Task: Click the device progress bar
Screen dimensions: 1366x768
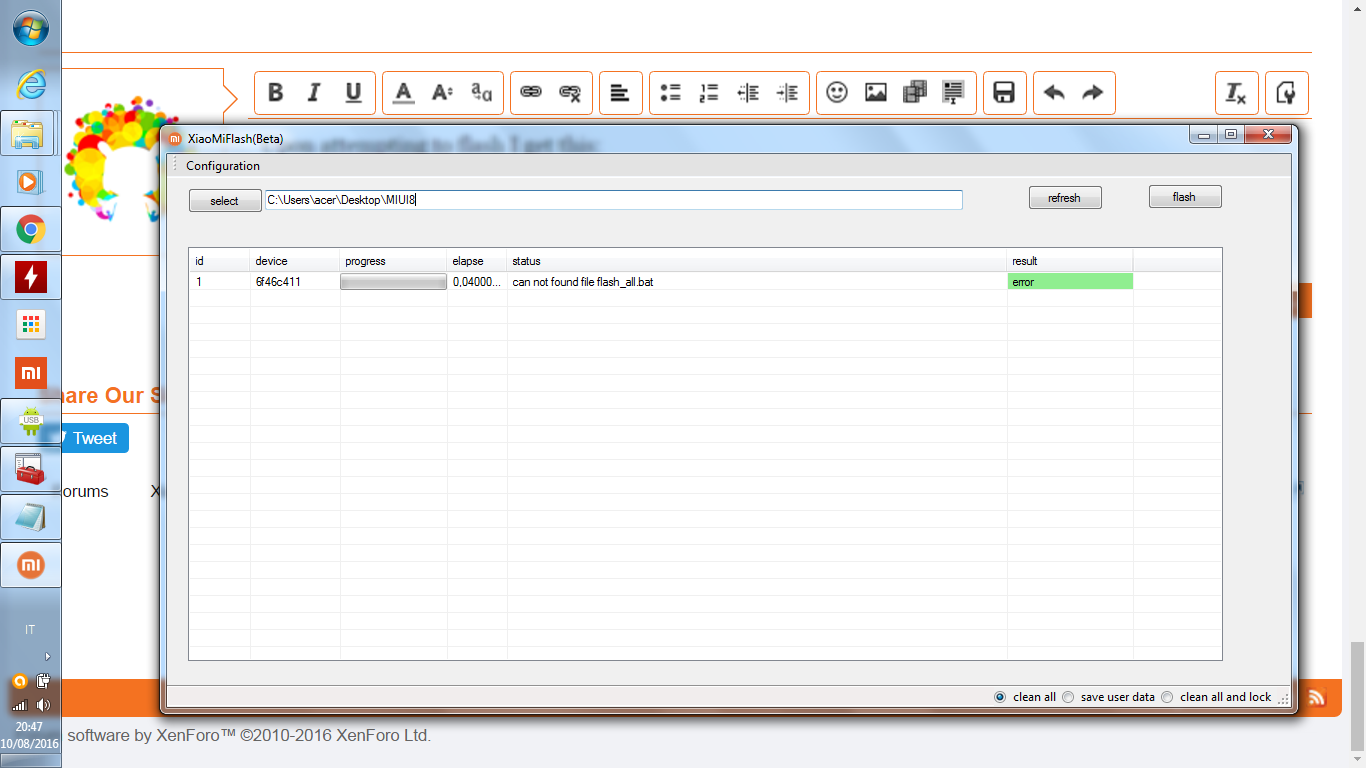Action: pos(393,282)
